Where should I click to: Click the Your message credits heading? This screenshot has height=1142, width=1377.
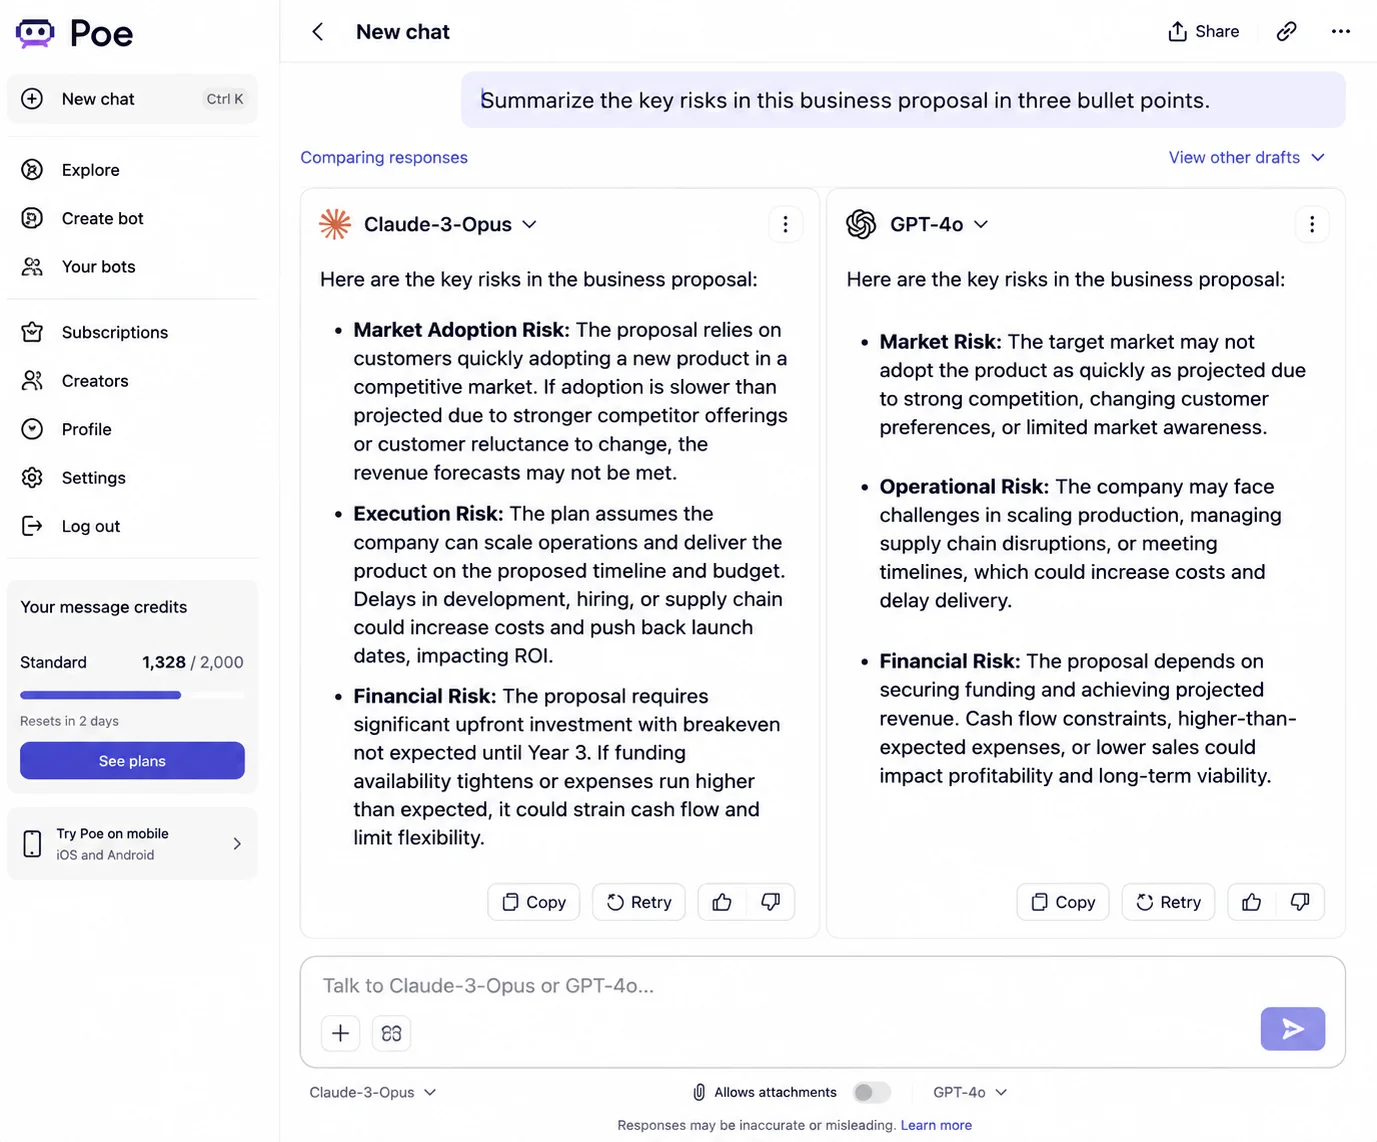point(104,607)
